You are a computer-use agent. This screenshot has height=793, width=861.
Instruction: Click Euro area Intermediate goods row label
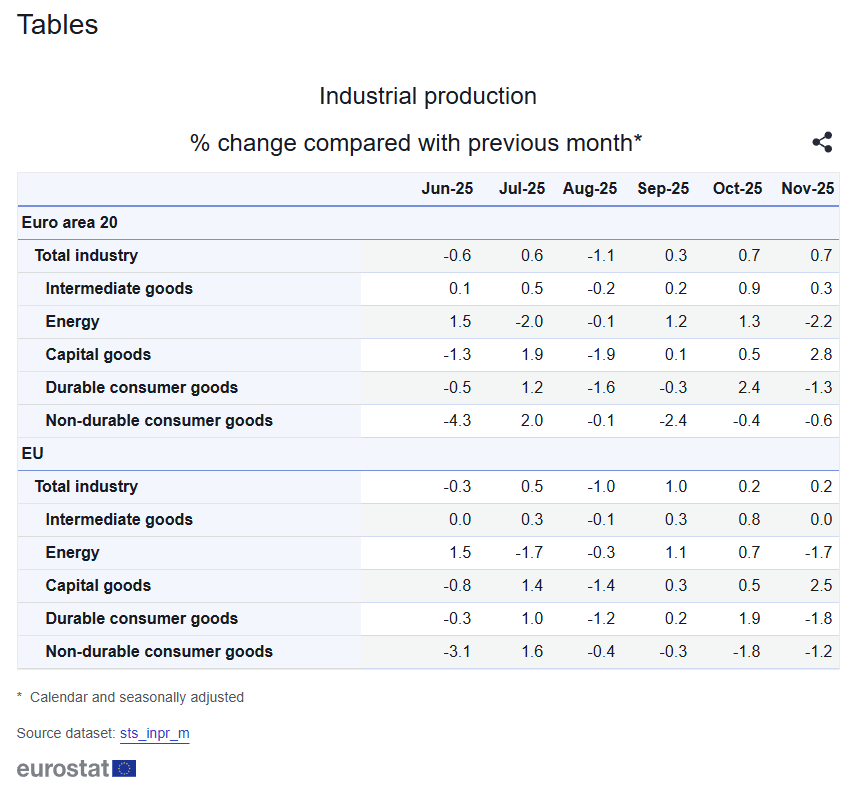click(x=119, y=288)
